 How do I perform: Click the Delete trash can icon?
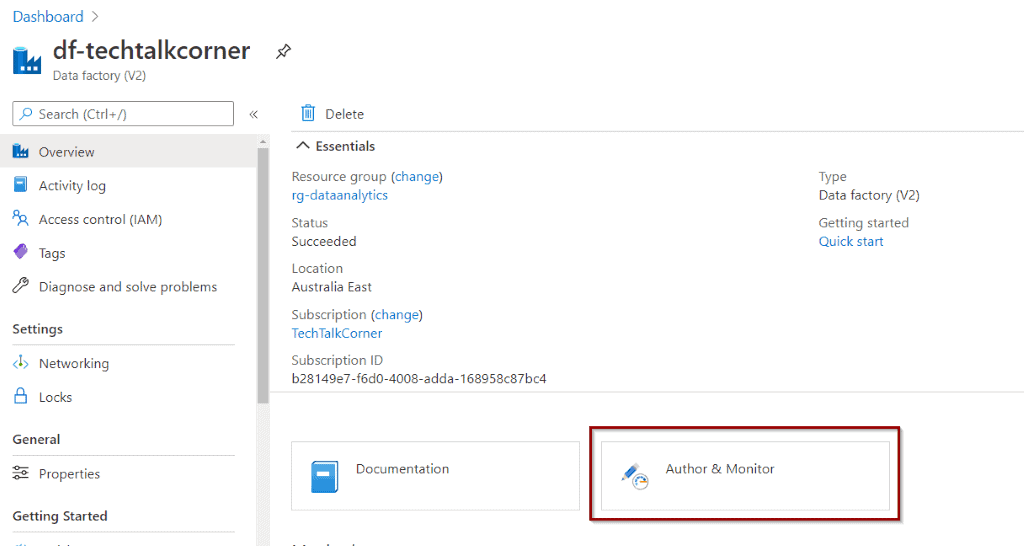[x=308, y=113]
